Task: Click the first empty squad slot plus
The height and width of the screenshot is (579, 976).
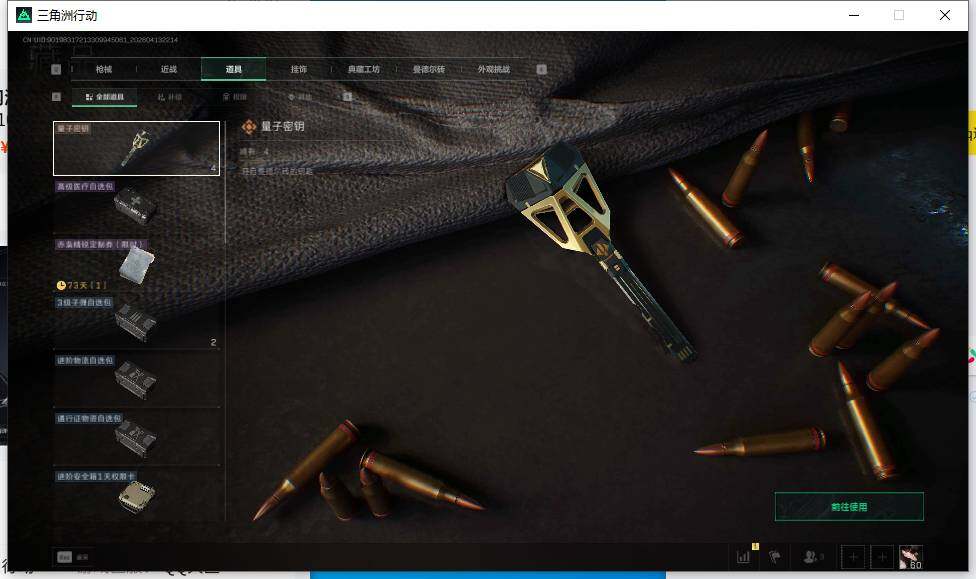Action: click(853, 557)
